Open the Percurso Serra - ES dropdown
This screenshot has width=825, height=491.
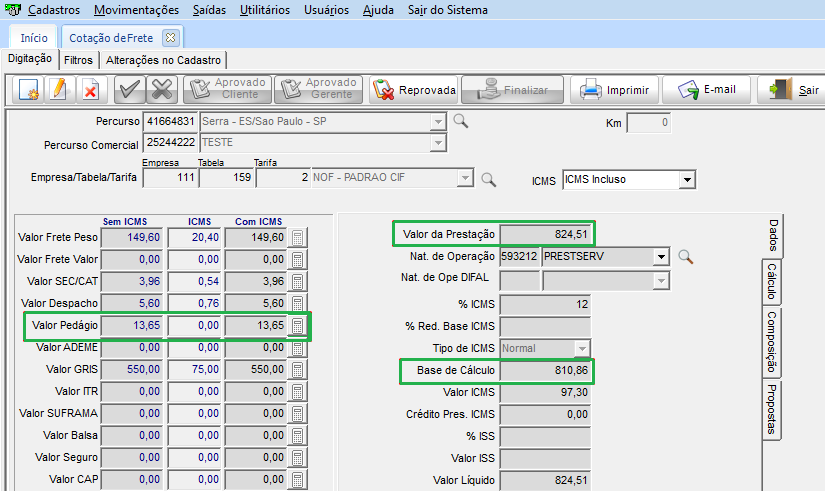point(437,121)
